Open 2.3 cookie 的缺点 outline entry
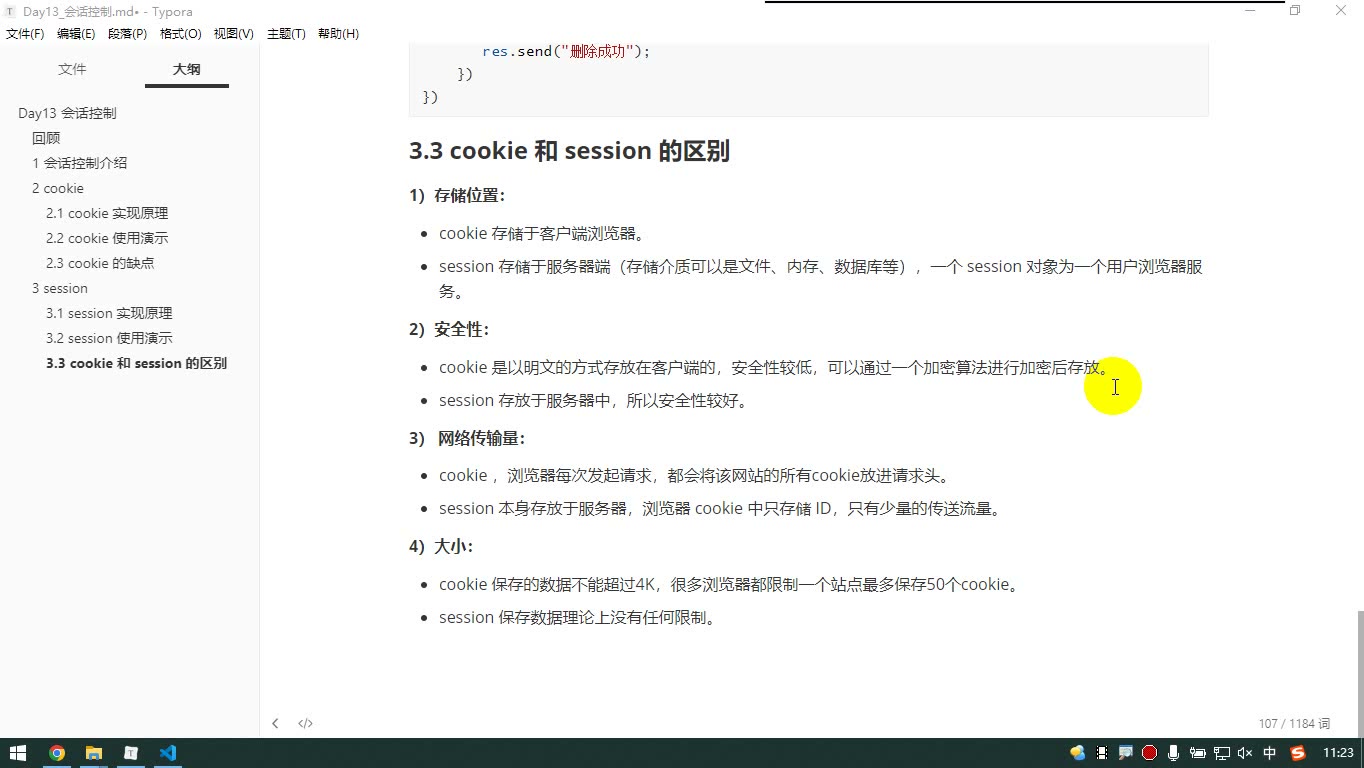The image size is (1364, 768). coord(100,263)
